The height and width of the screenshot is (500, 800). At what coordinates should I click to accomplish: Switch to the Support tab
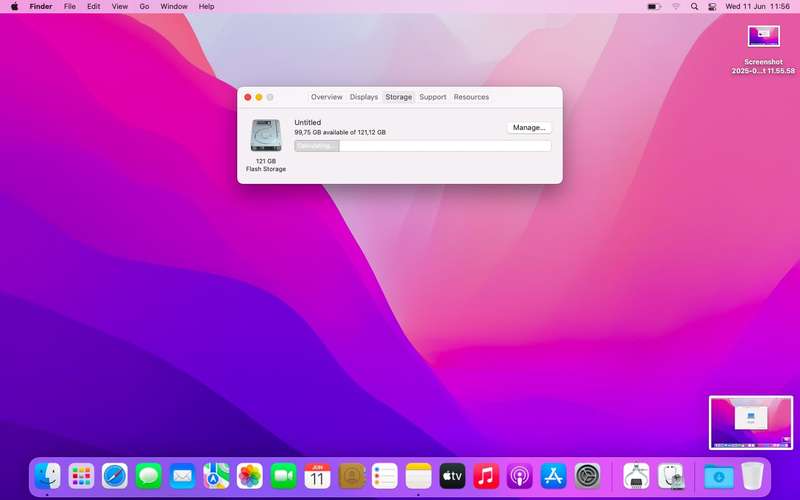433,97
